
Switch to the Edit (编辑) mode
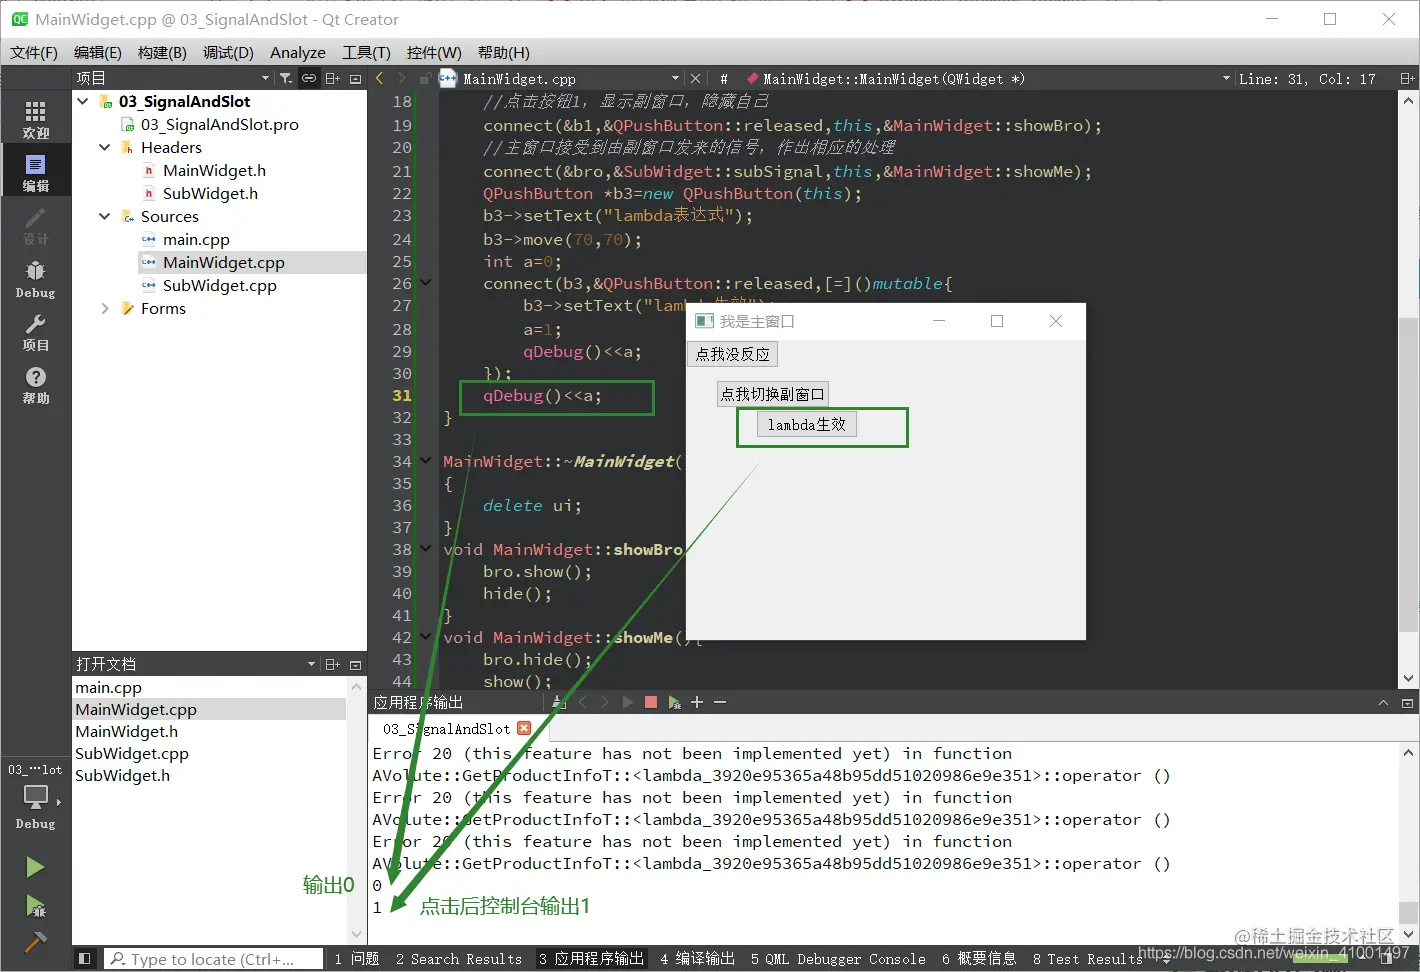click(35, 172)
